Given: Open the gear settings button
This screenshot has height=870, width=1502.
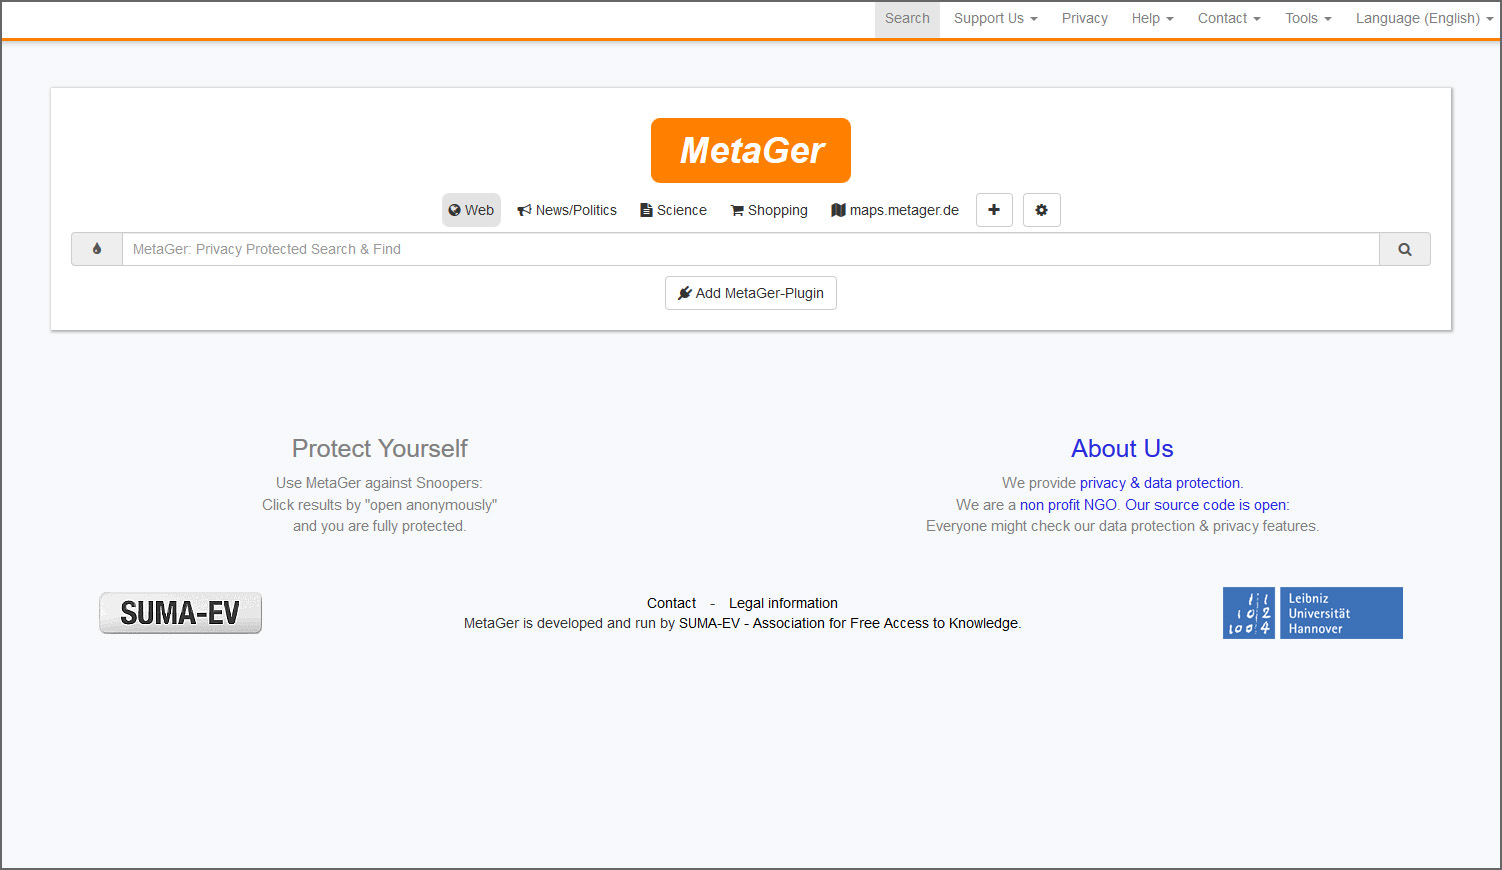Looking at the screenshot, I should (x=1041, y=210).
